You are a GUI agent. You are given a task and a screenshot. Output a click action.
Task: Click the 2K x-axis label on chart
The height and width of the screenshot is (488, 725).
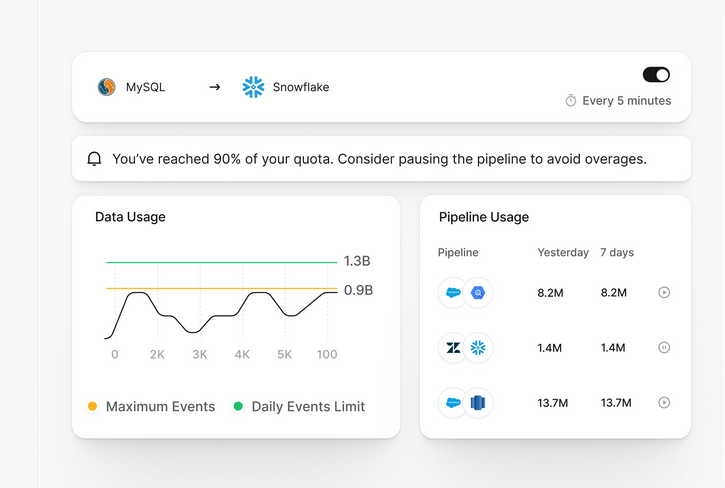(157, 355)
